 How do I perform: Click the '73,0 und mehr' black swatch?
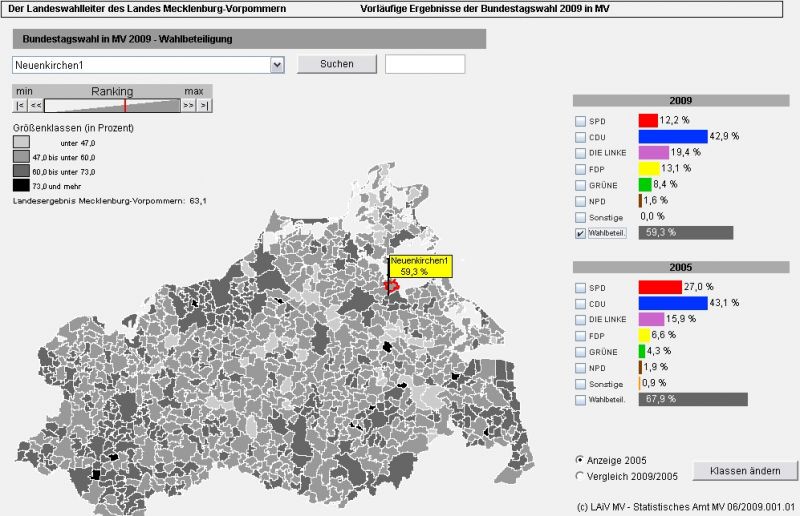(21, 185)
